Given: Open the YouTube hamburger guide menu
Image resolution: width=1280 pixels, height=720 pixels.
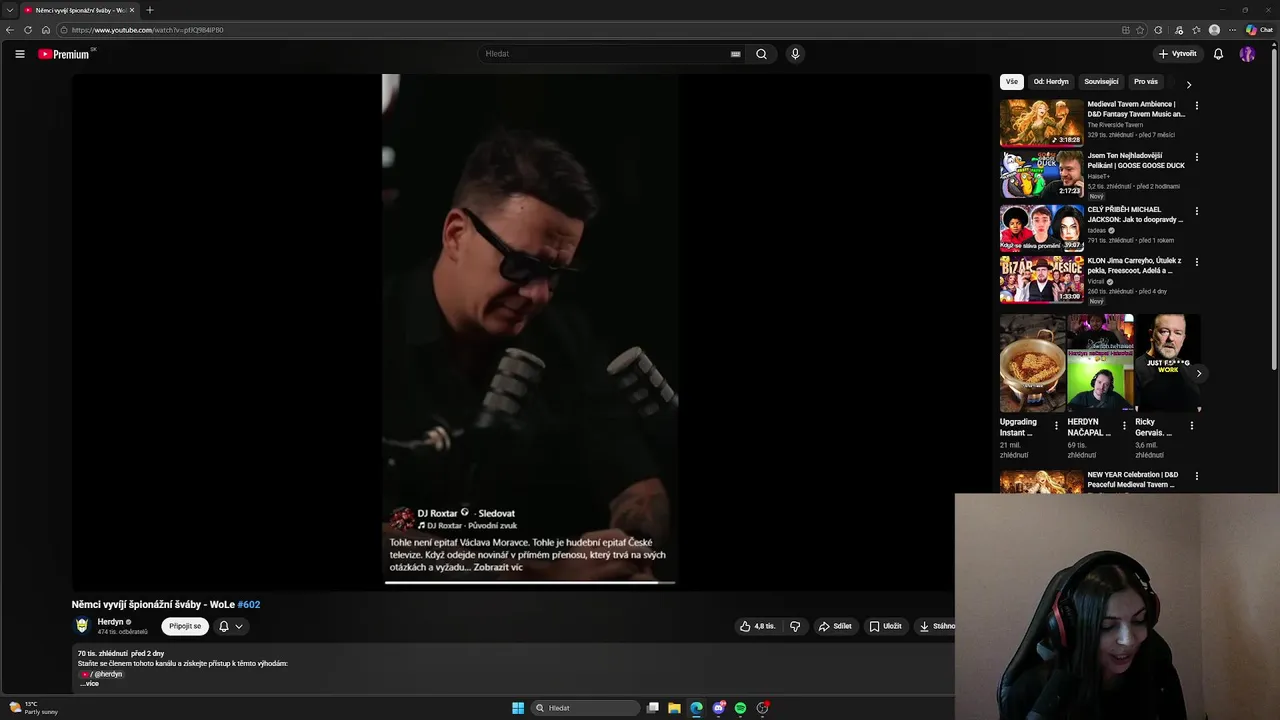Looking at the screenshot, I should click(x=20, y=54).
